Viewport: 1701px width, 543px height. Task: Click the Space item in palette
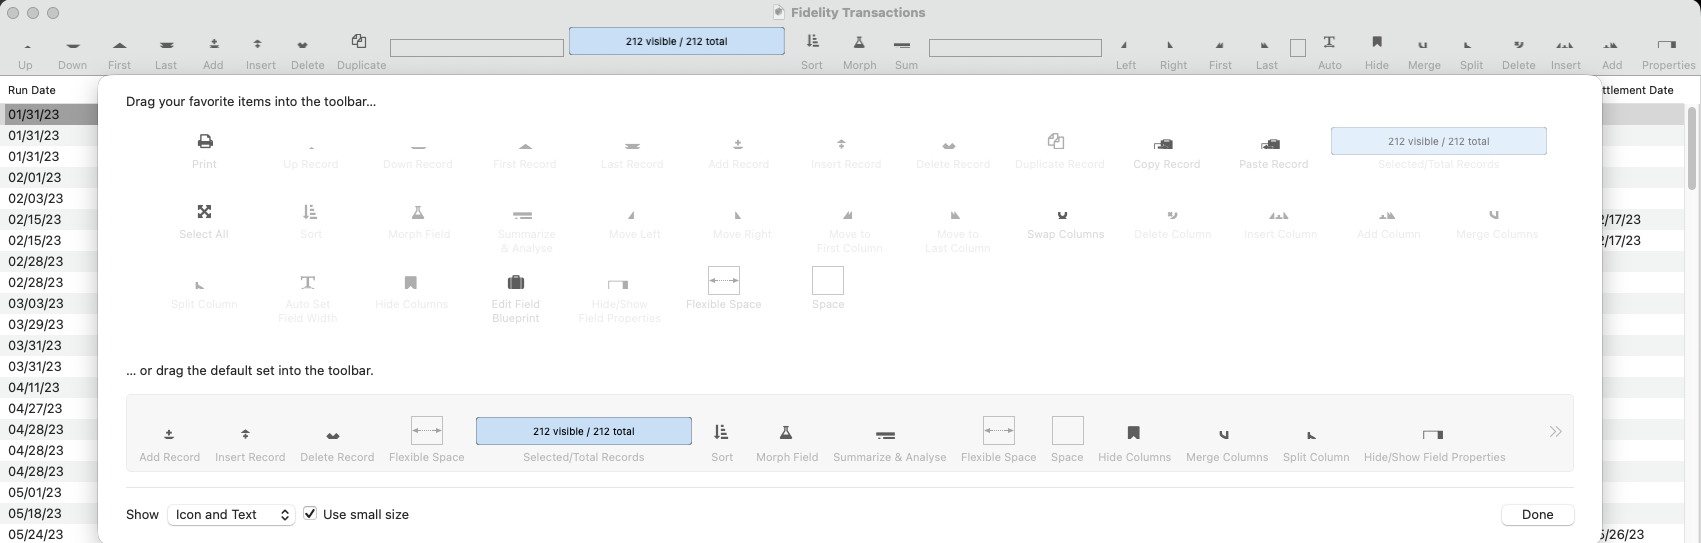(x=827, y=281)
